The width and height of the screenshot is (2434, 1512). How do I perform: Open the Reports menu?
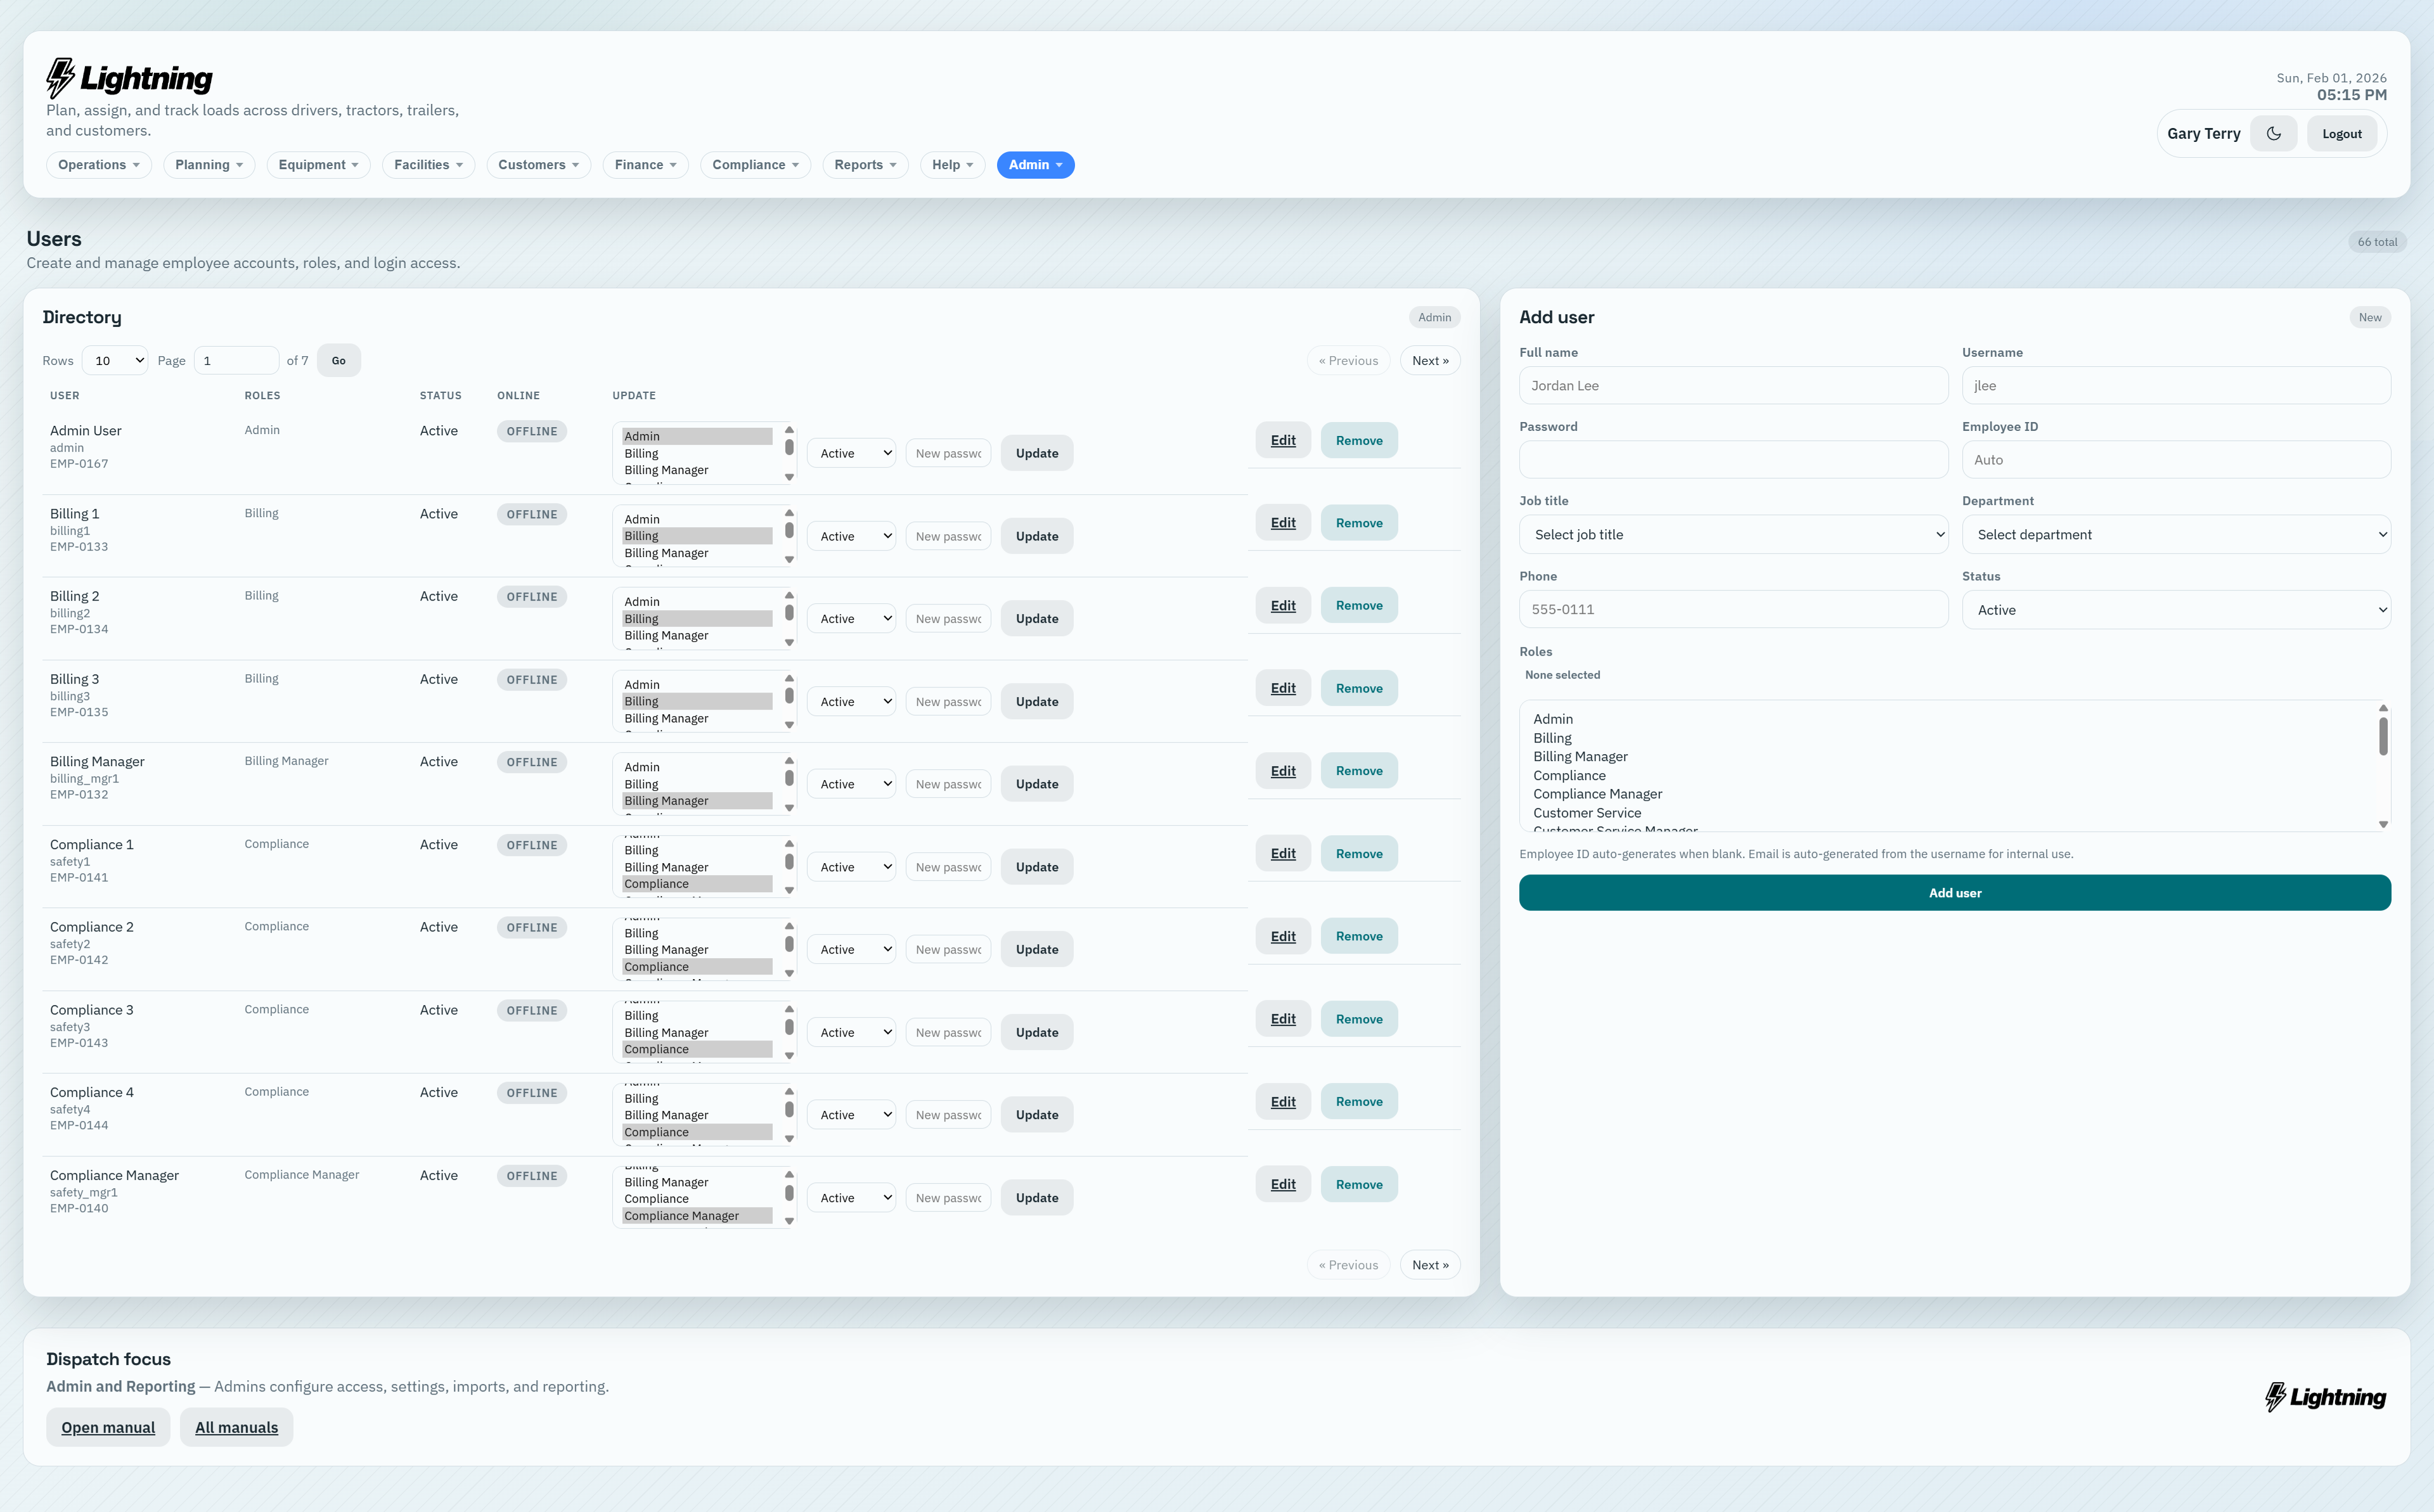(x=864, y=164)
